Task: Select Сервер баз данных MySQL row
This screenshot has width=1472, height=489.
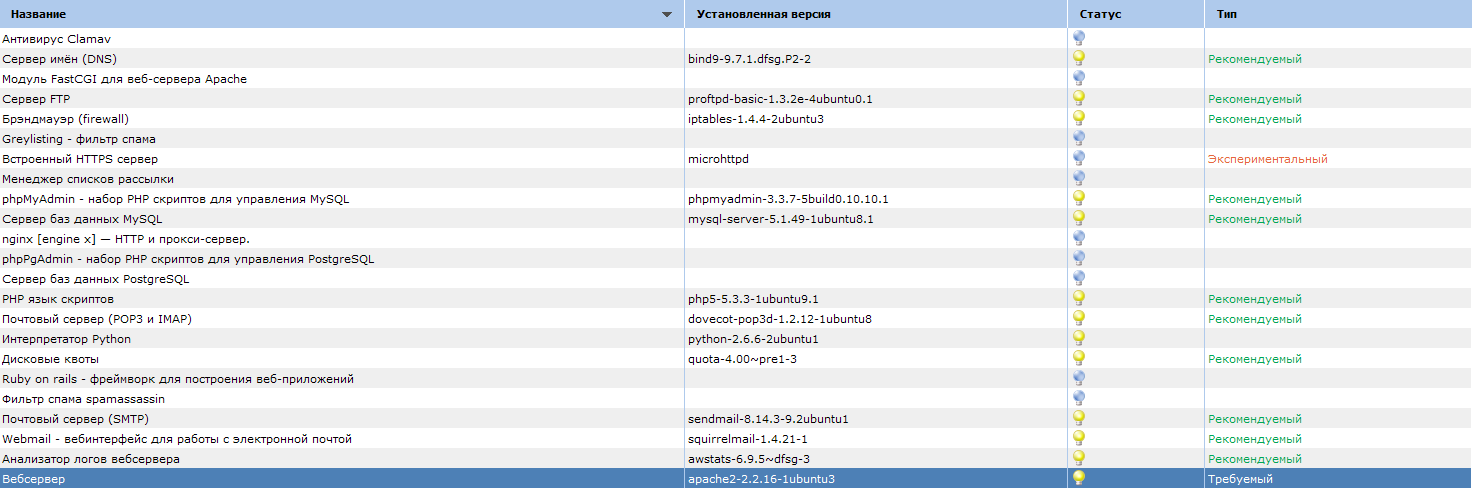Action: click(736, 218)
